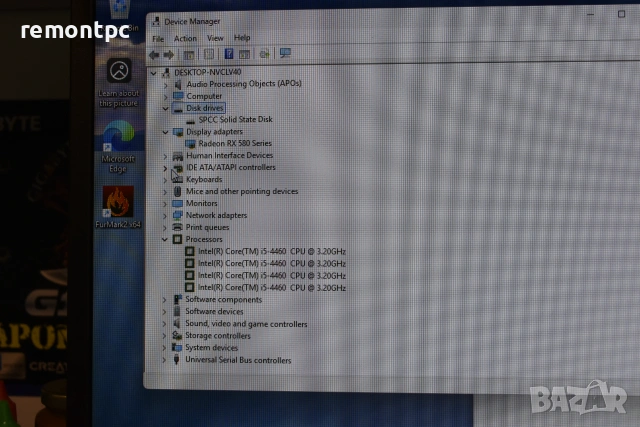Collapse the Display adapters category
The width and height of the screenshot is (640, 427).
[165, 132]
